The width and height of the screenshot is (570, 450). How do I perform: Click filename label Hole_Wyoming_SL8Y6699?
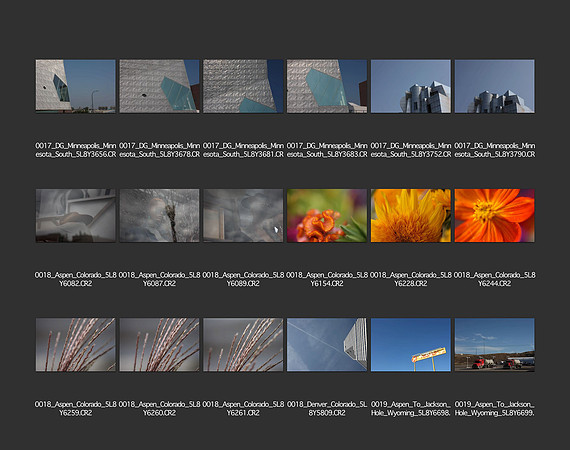(x=494, y=409)
